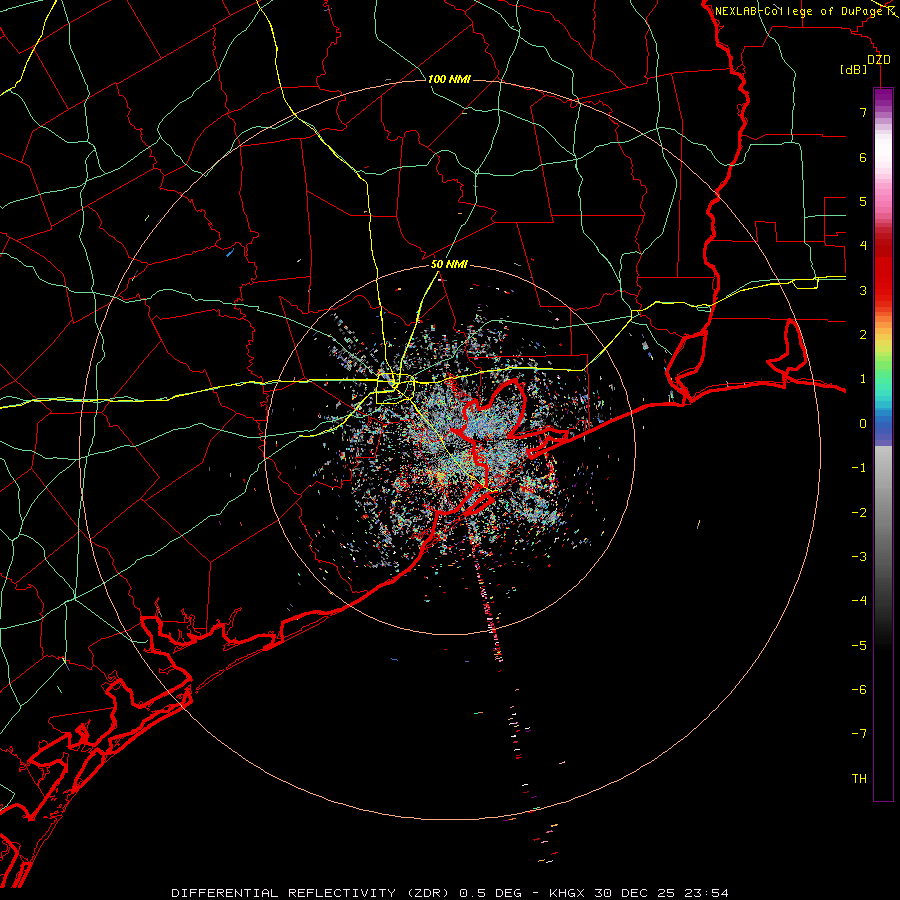This screenshot has height=900, width=900.
Task: Click the -4 value on color scale
Action: click(x=859, y=601)
